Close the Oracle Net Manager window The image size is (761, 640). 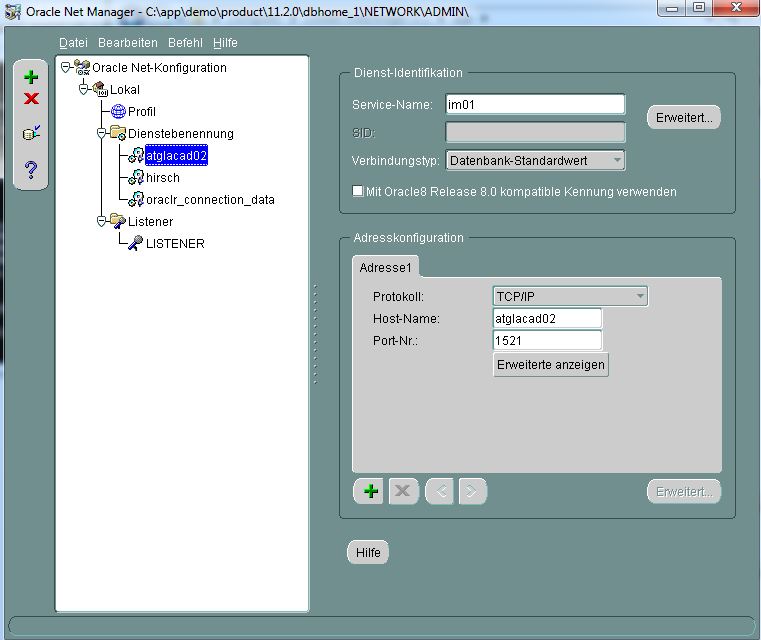click(x=736, y=8)
